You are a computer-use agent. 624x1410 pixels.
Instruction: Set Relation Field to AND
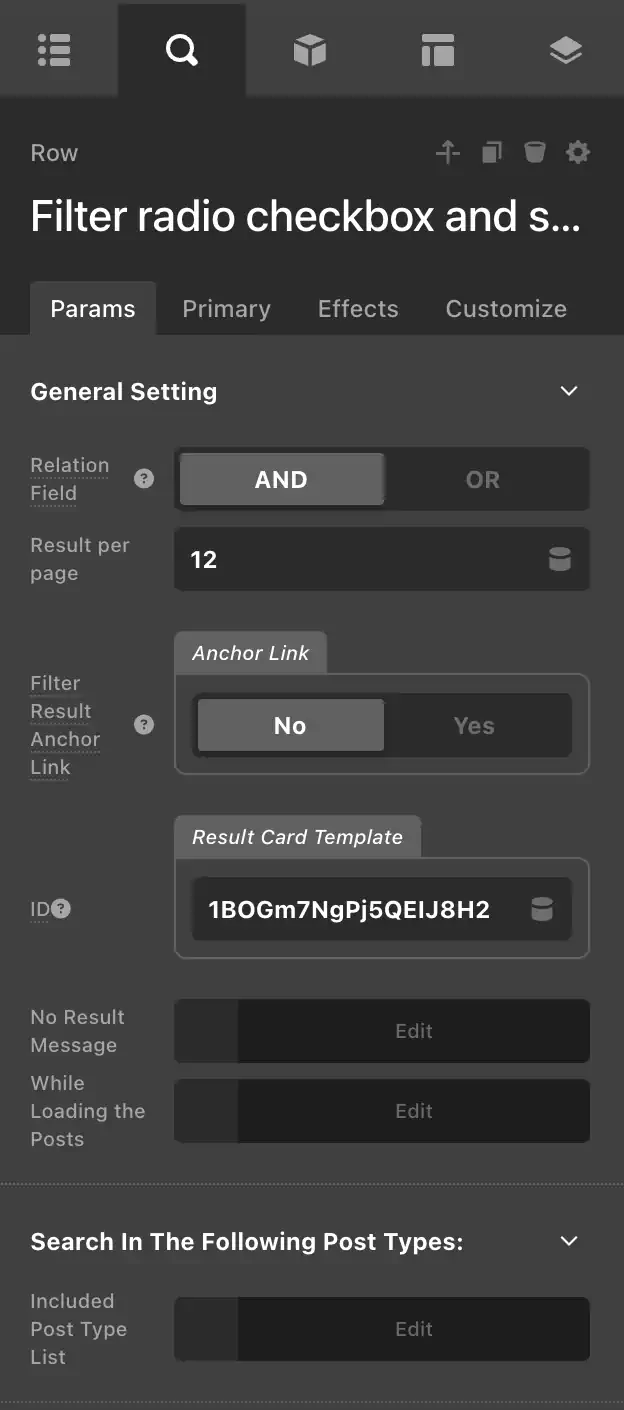[x=282, y=479]
